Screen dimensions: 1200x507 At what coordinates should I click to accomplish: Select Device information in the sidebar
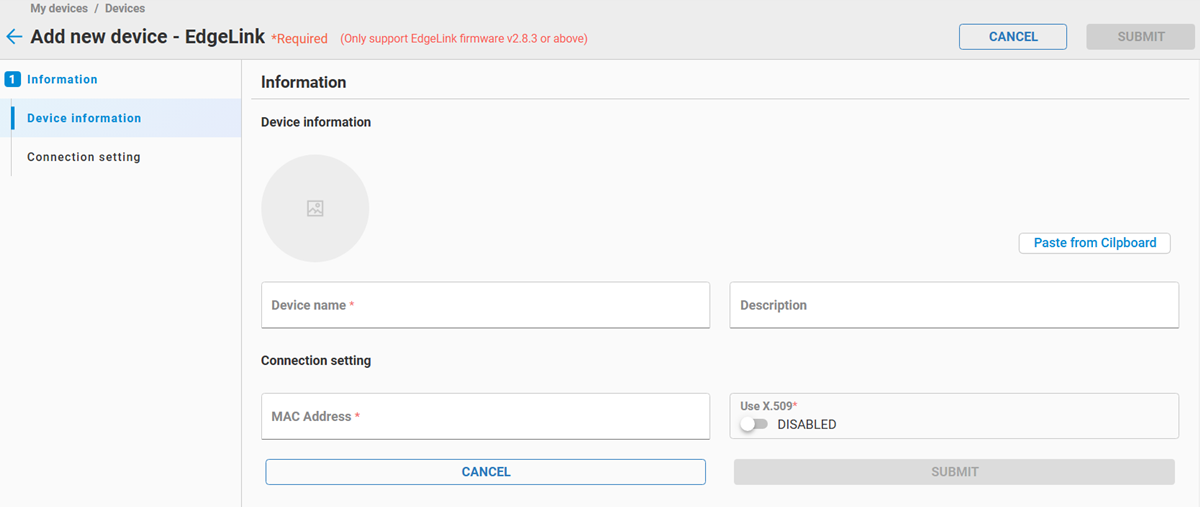coord(84,118)
